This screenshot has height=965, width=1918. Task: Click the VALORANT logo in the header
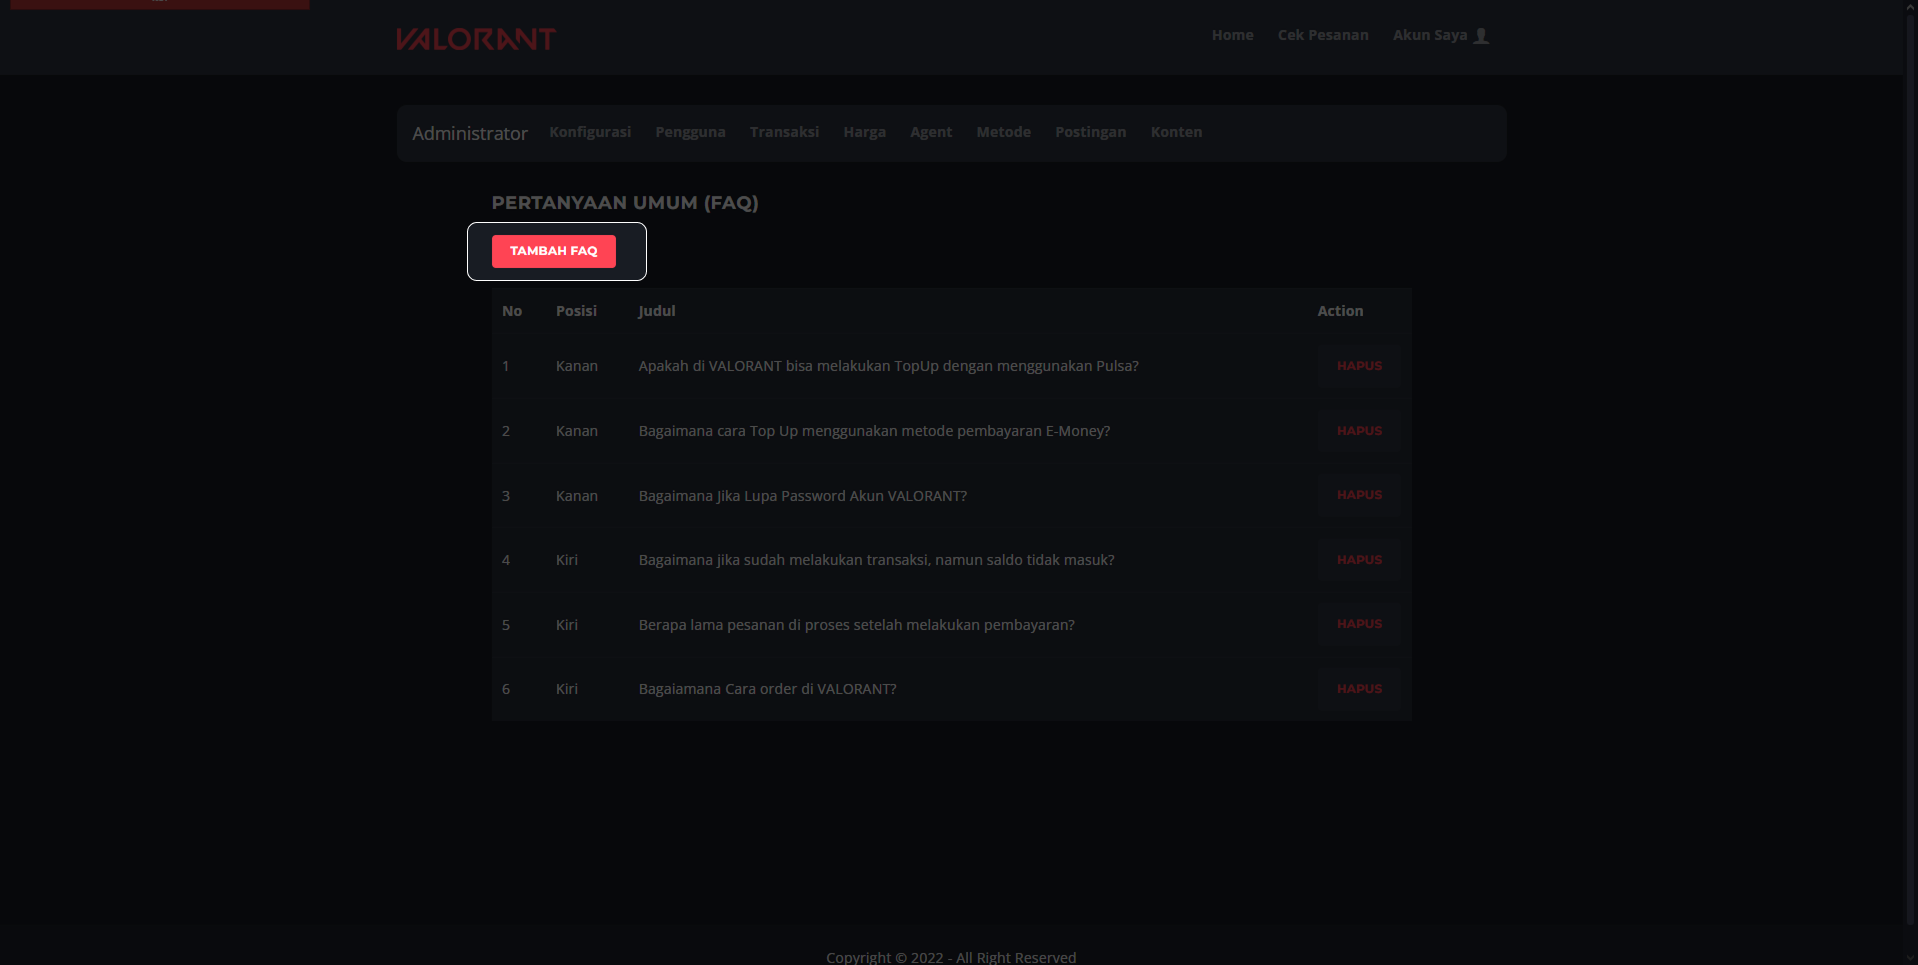475,38
